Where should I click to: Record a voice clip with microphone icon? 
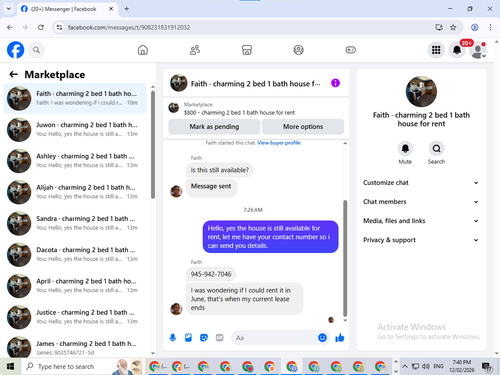173,338
